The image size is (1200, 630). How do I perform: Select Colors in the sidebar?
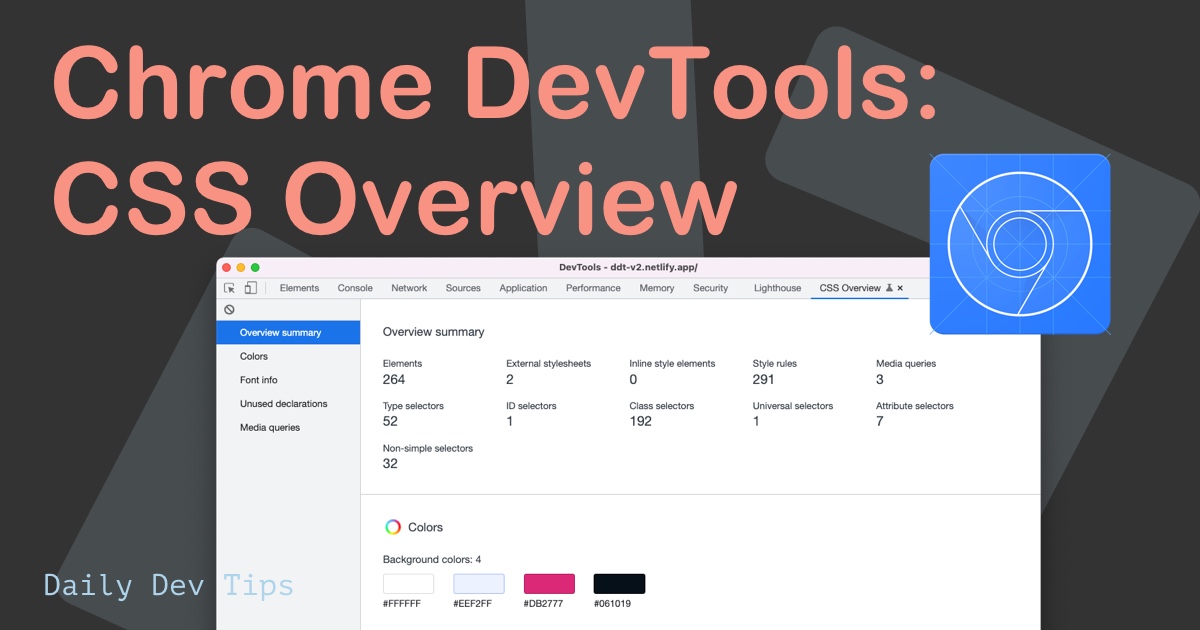253,356
